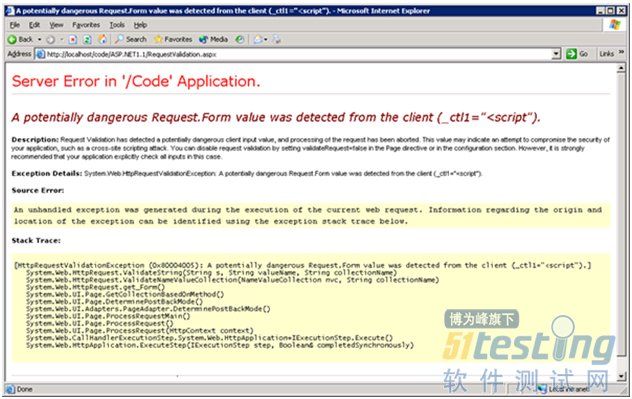This screenshot has height=399, width=632.
Task: Click the italic potentially dangerous Request.Form message
Action: [x=276, y=117]
